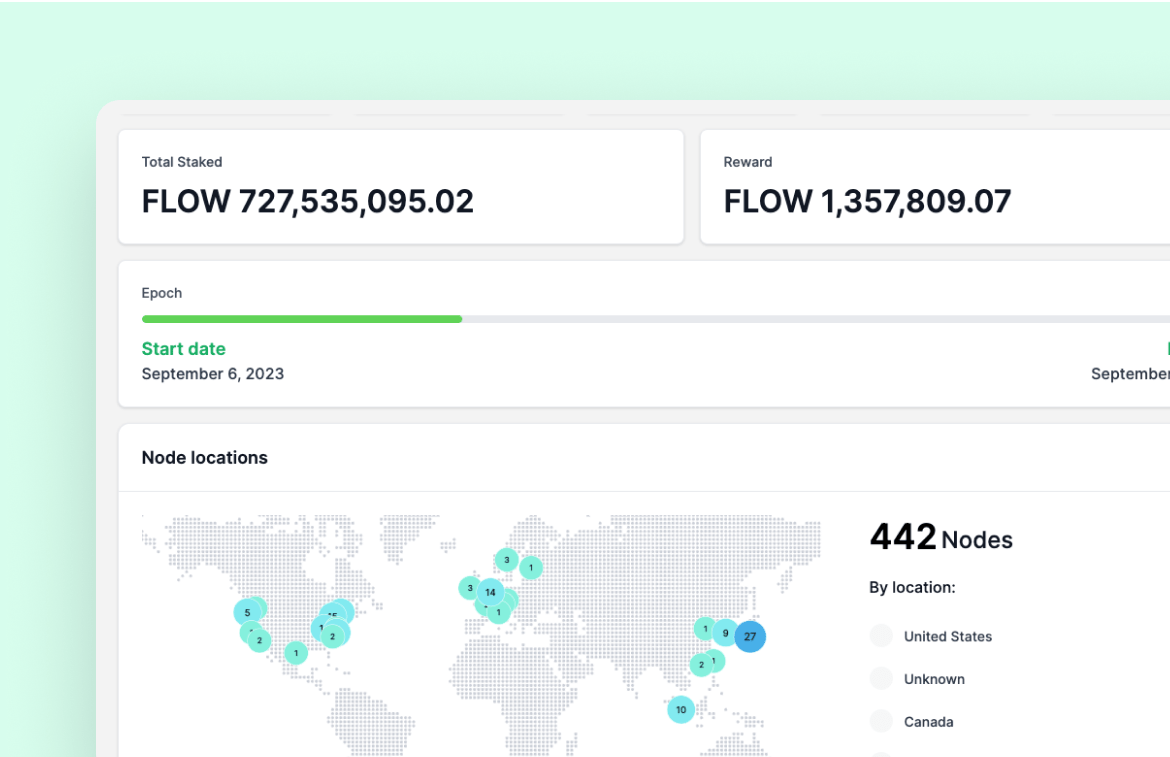Click the 3 node cluster over Scandinavia
This screenshot has height=757, width=1170.
tap(507, 561)
